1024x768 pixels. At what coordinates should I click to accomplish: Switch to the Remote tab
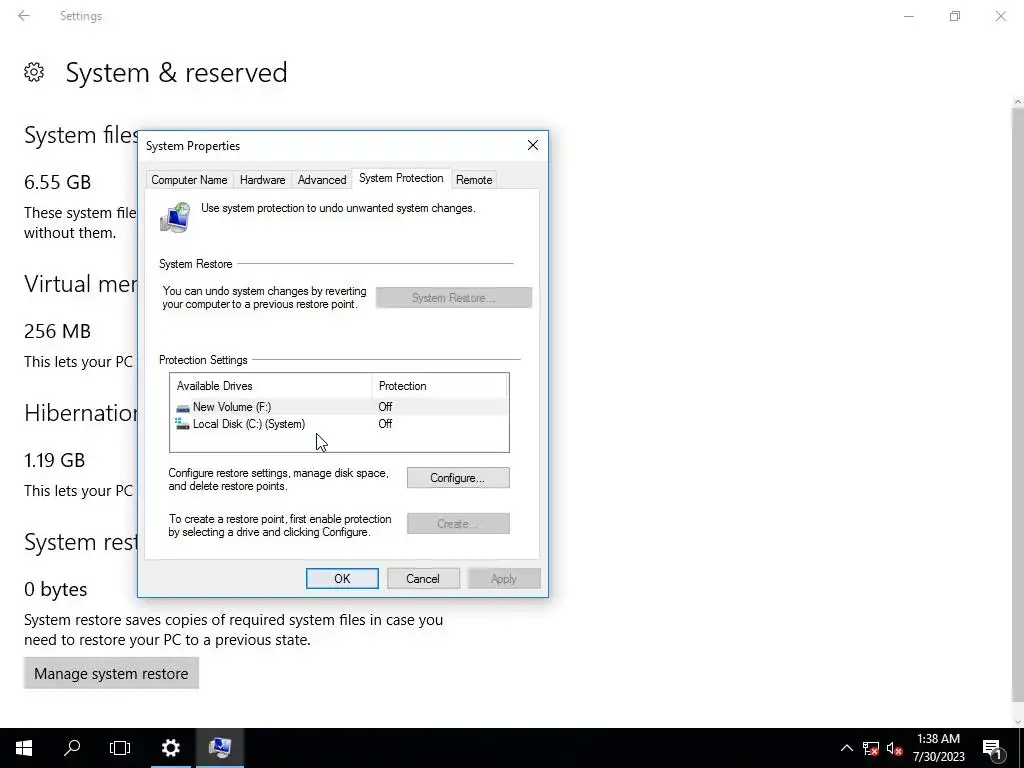point(474,180)
